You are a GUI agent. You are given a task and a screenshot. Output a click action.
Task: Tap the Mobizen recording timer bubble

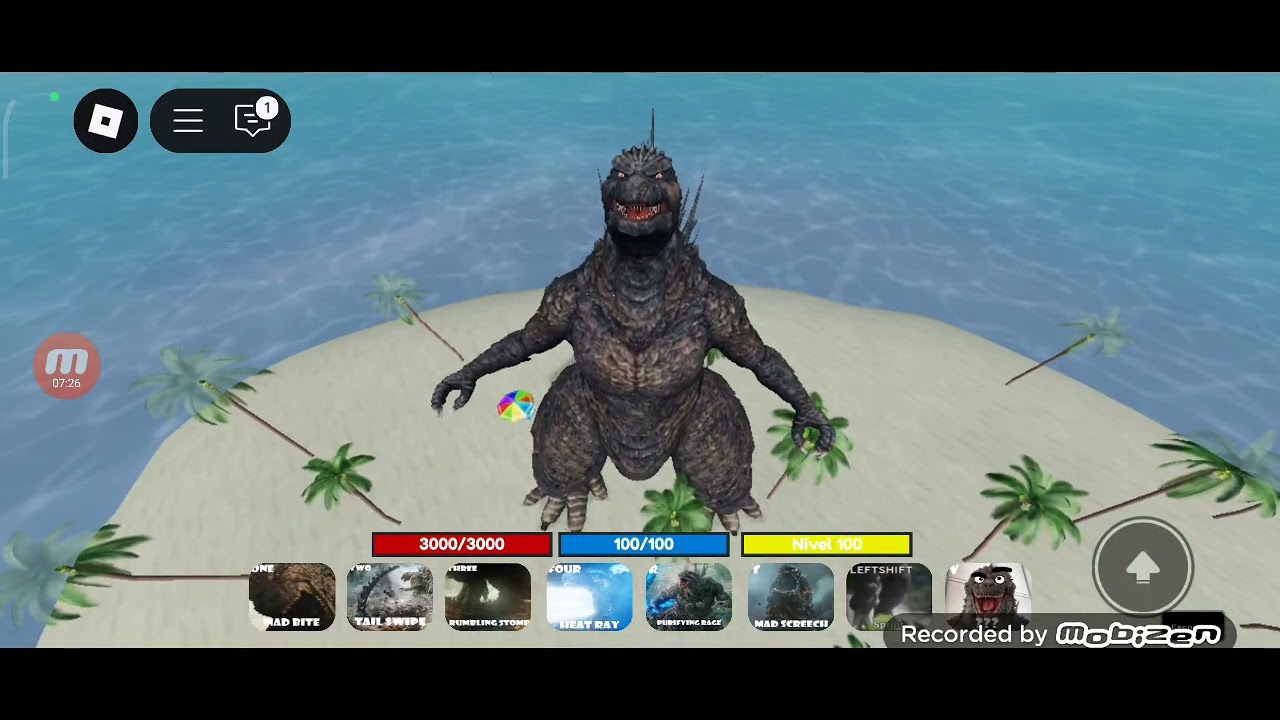pos(67,366)
